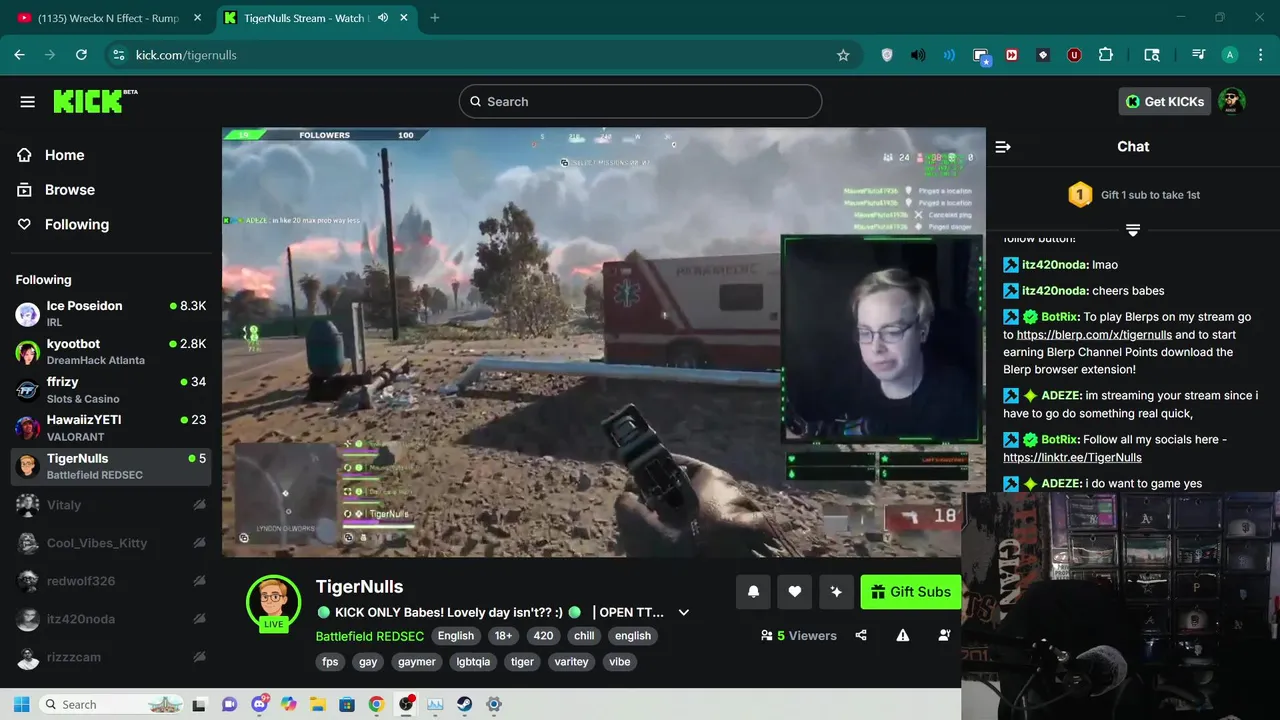
Task: Click the fps tag
Action: tap(330, 662)
